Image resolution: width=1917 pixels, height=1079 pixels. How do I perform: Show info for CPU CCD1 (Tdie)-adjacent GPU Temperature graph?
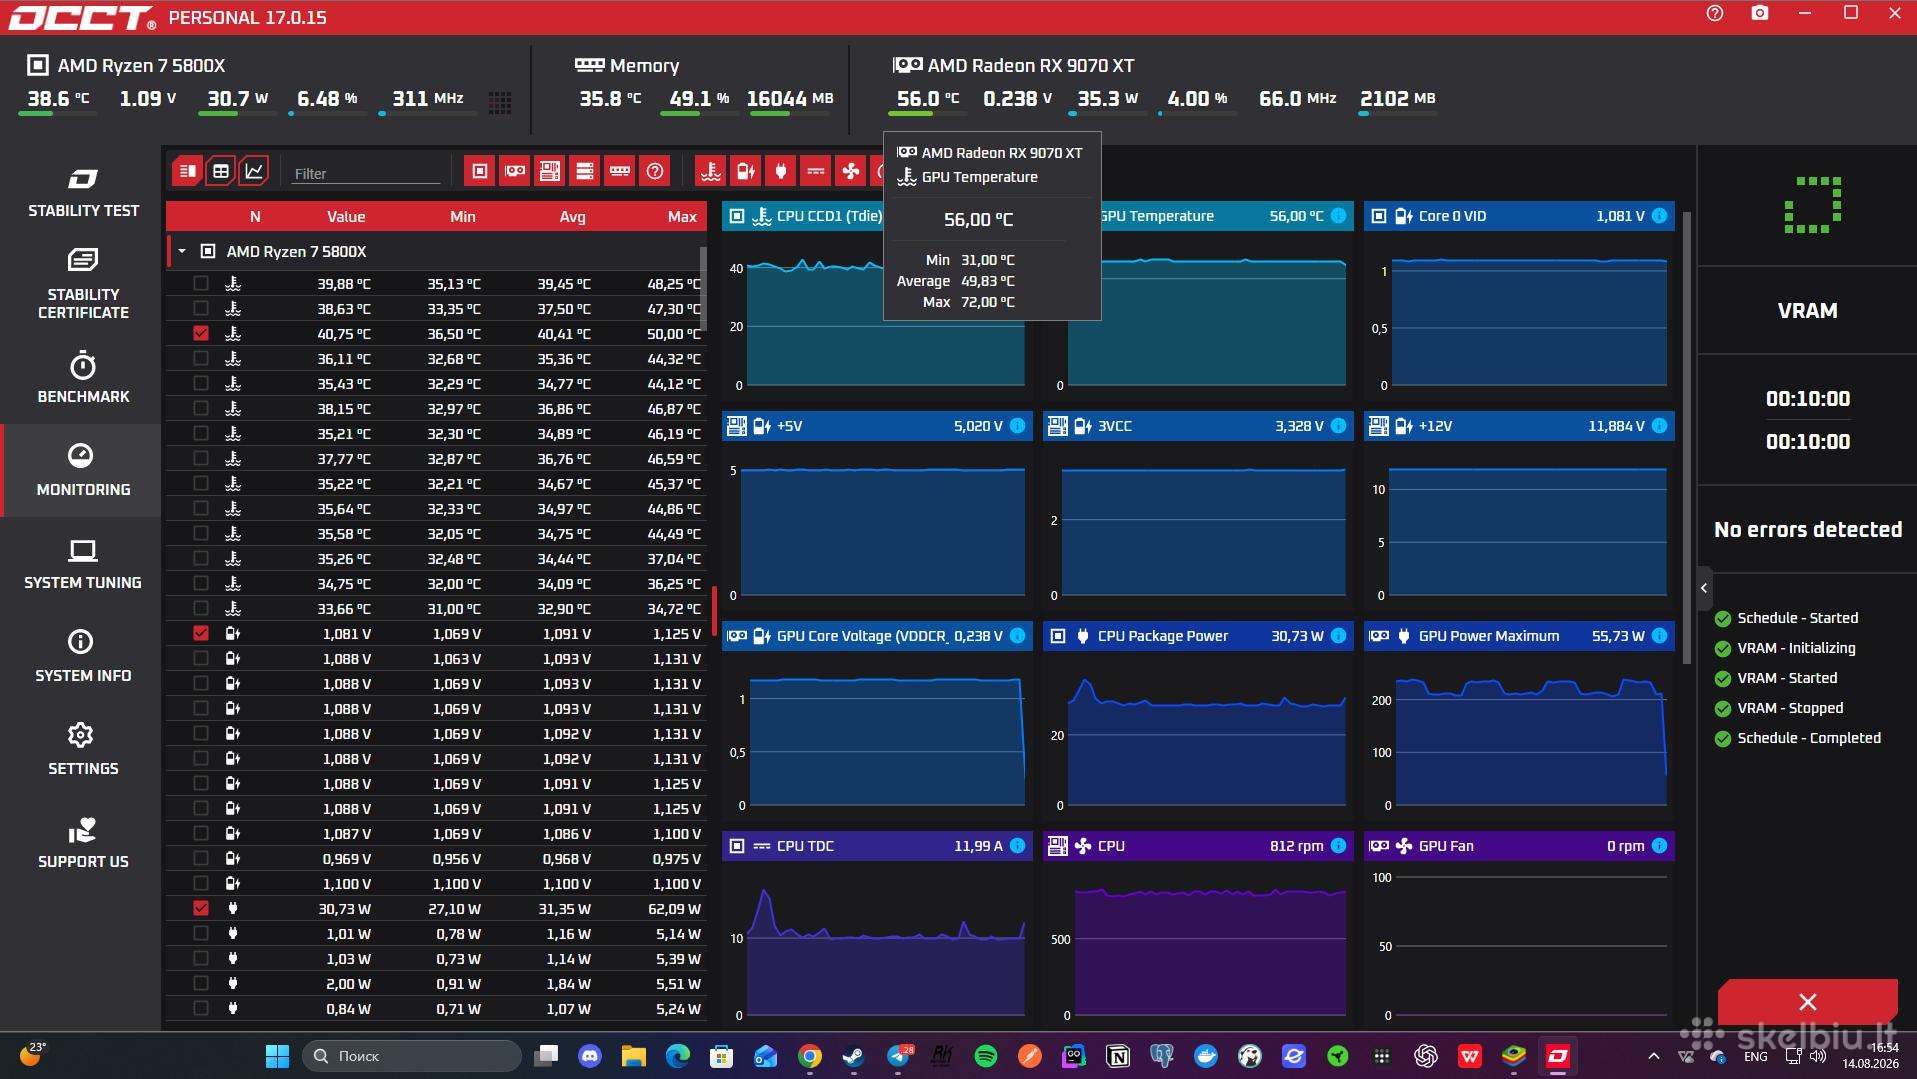1338,216
